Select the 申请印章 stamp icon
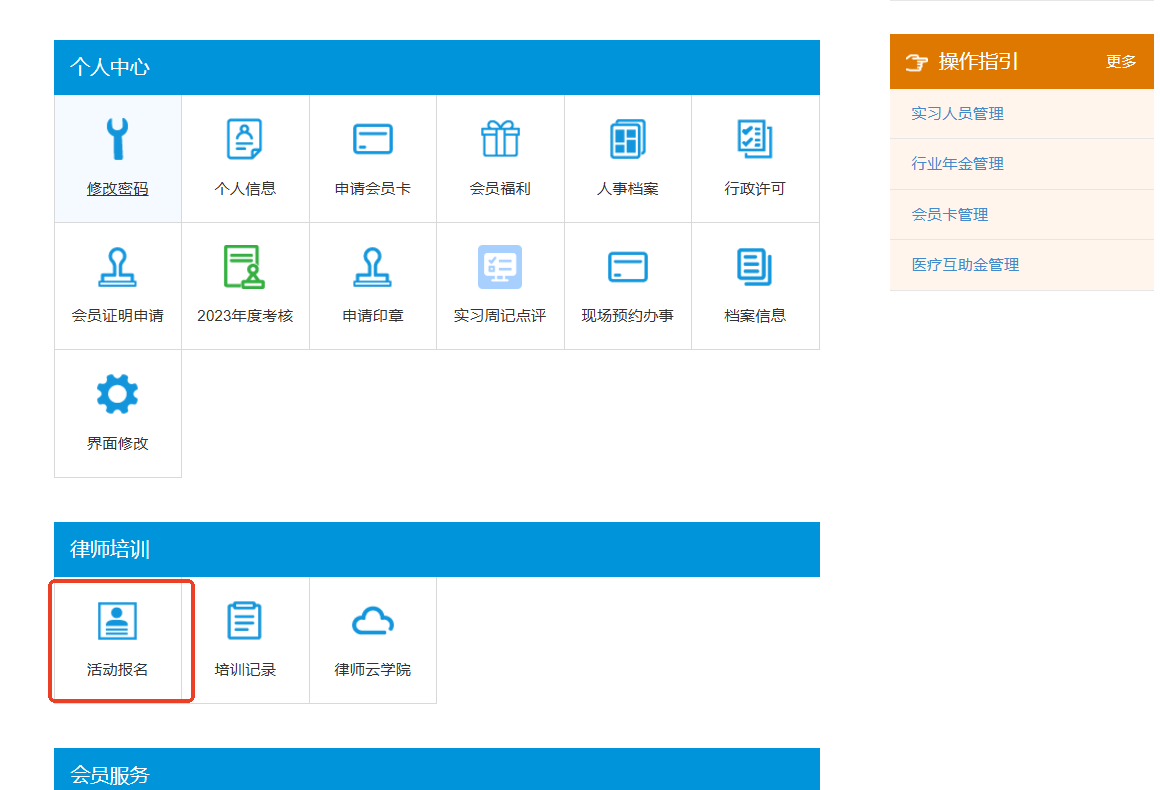The image size is (1160, 790). (x=373, y=267)
